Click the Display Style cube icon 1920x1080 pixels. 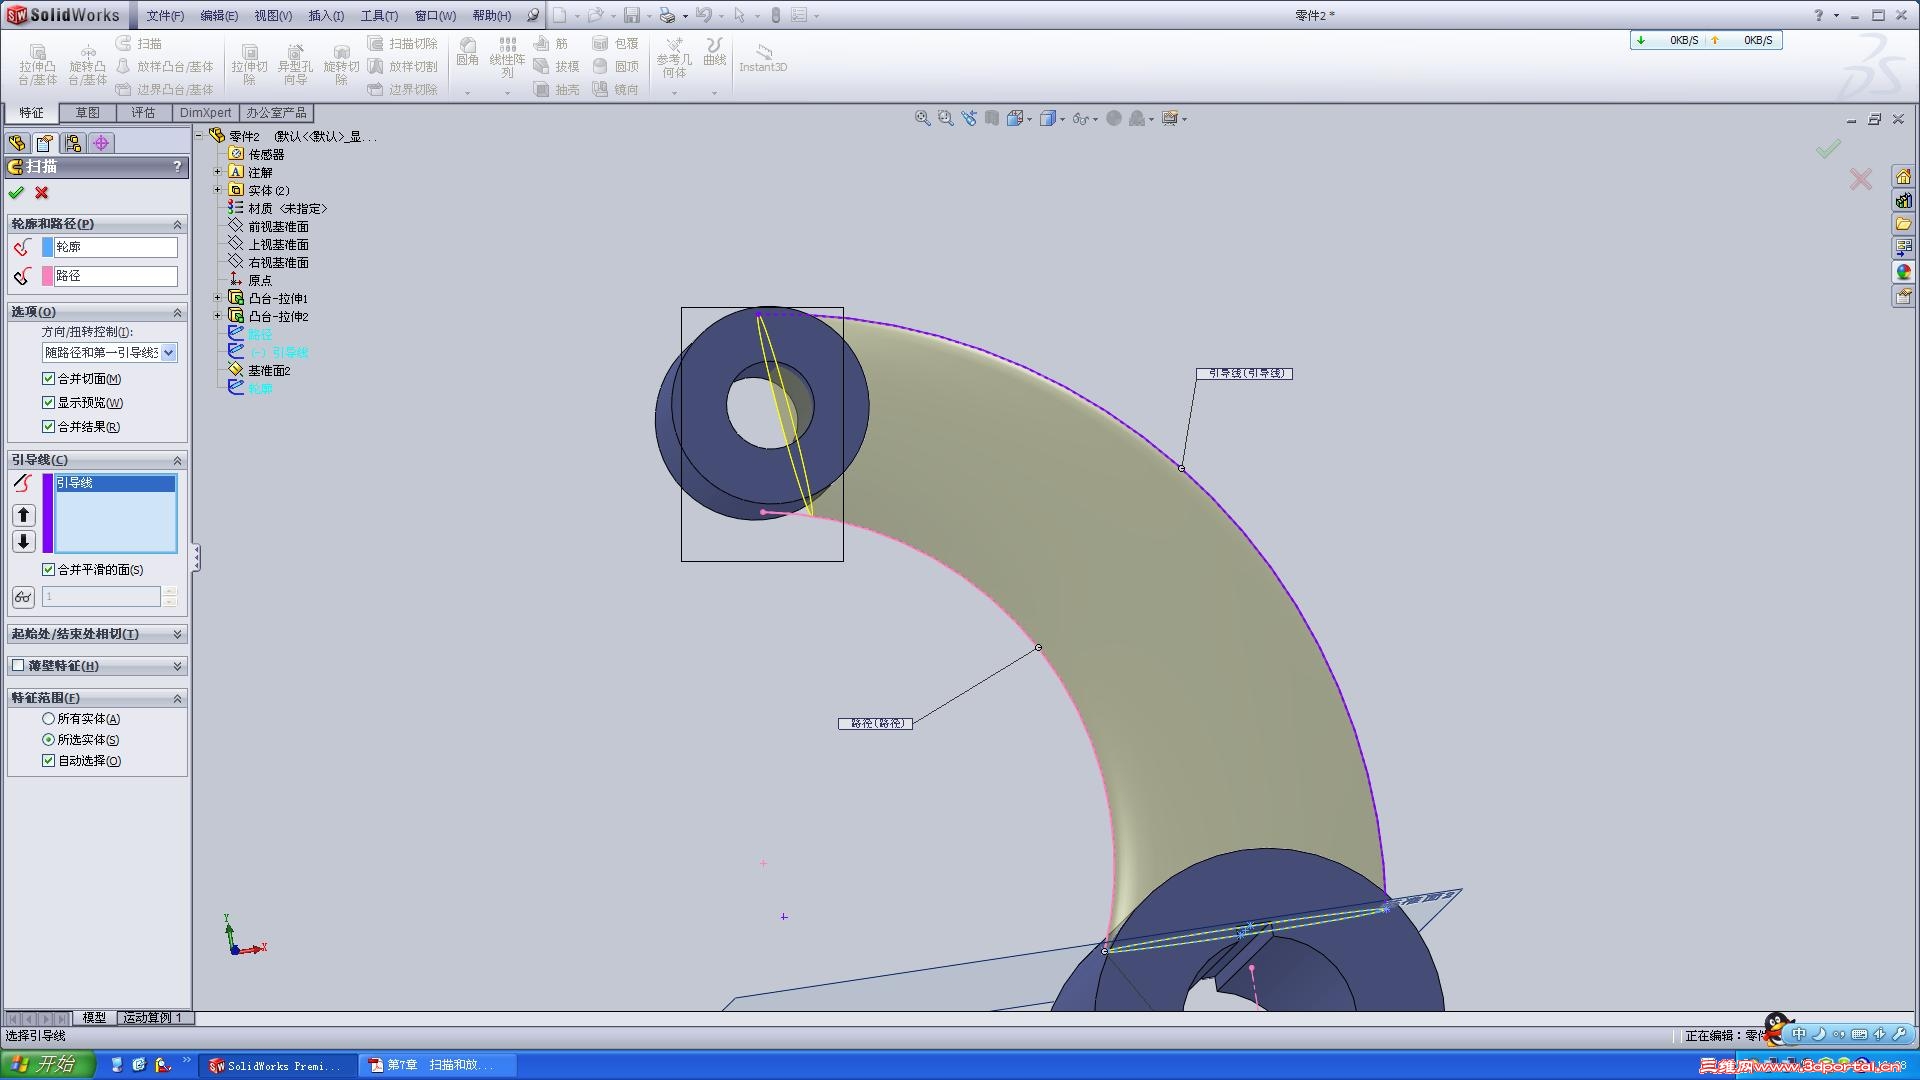coord(1047,118)
